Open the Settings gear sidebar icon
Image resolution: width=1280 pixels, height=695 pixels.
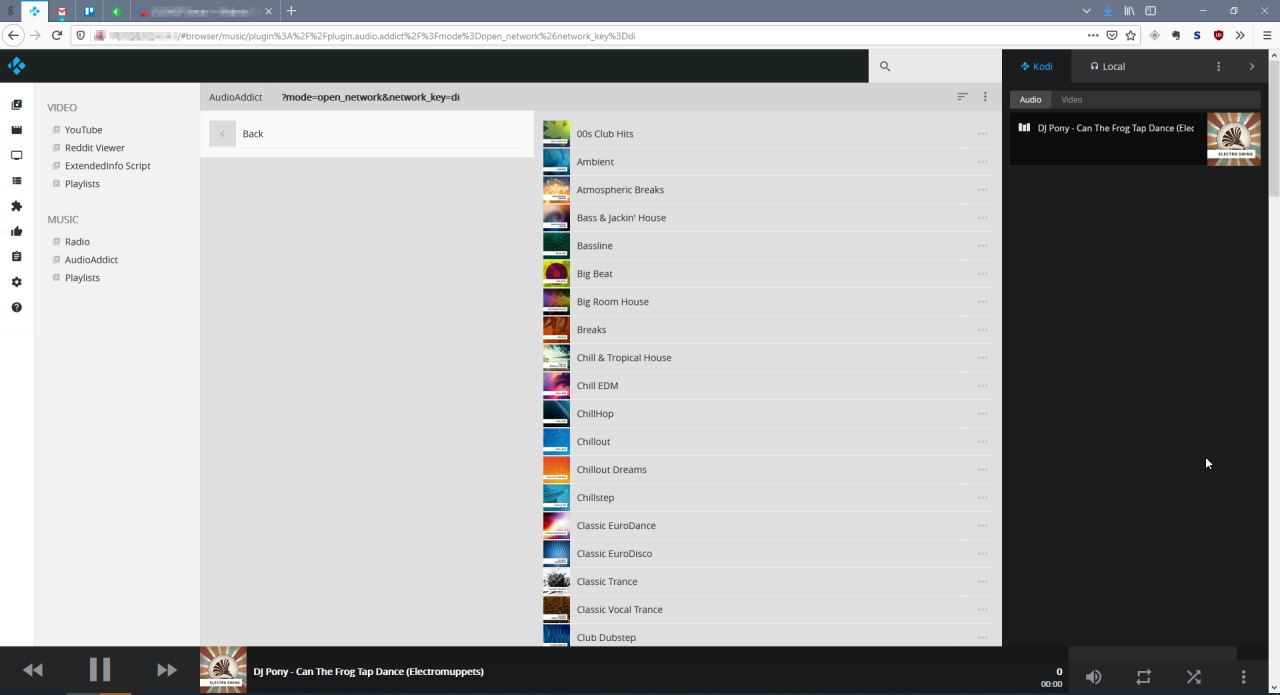(16, 282)
